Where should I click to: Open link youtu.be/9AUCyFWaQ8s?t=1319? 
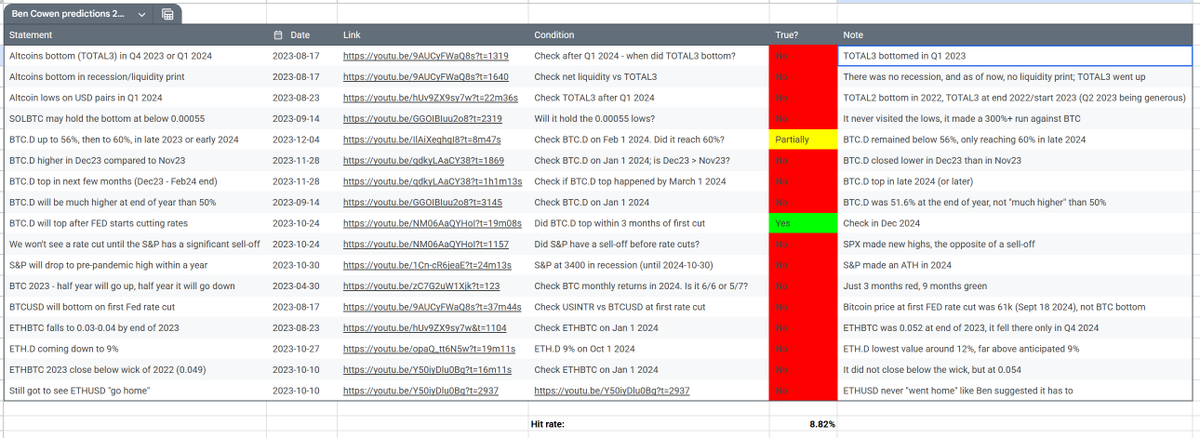point(426,56)
